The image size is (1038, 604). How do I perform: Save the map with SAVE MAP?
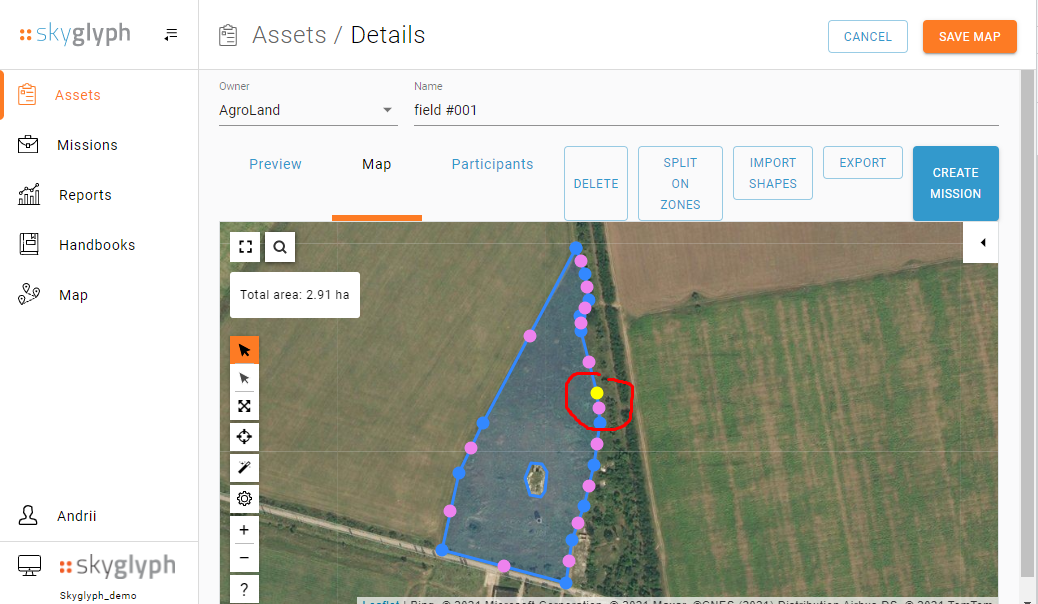(969, 36)
